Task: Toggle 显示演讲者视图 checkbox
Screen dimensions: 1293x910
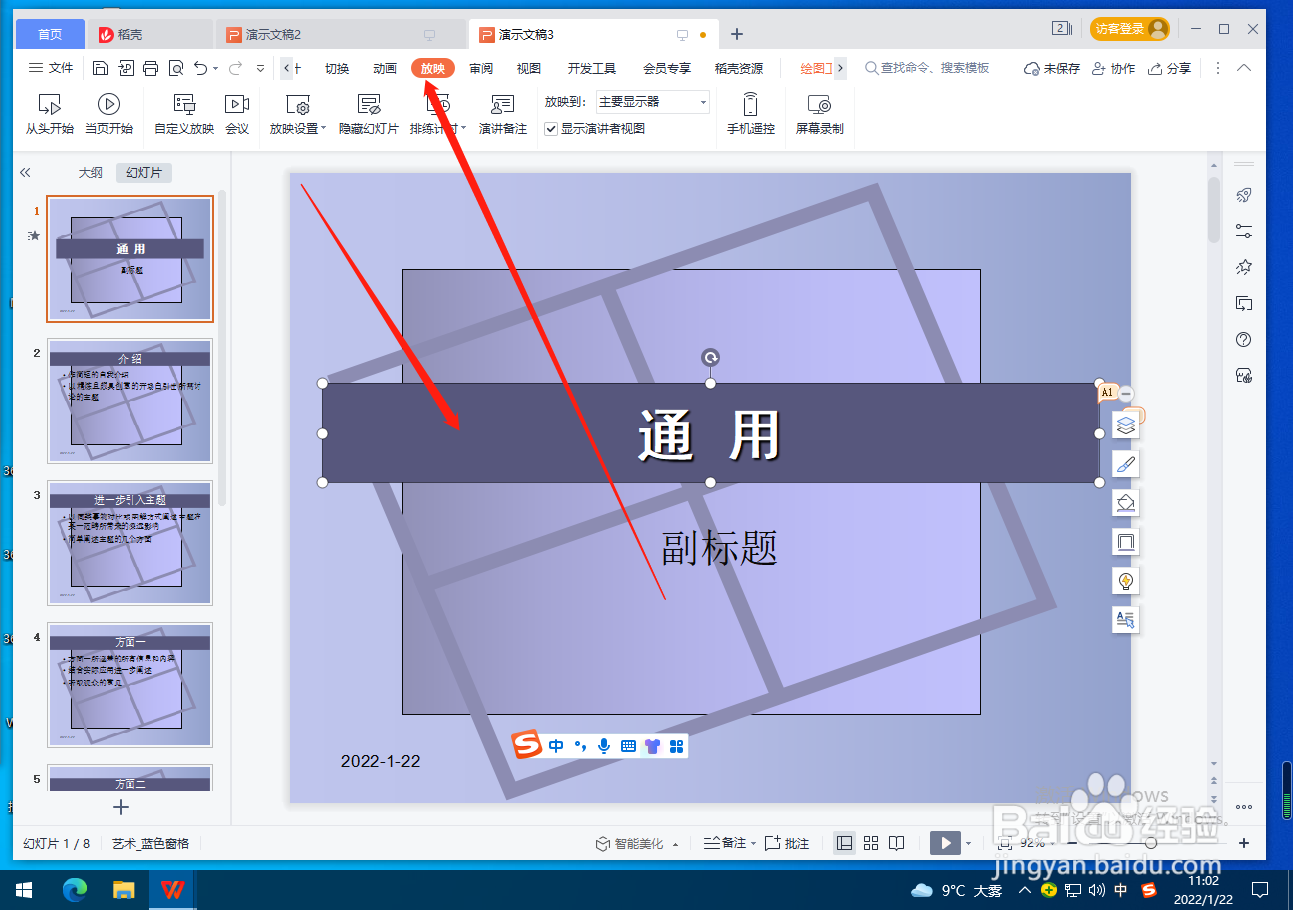Action: tap(551, 129)
